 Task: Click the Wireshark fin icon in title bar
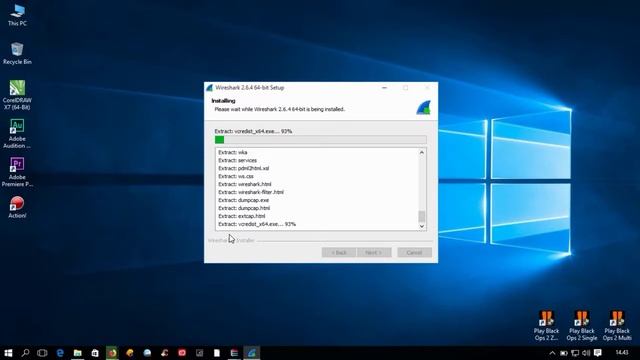(x=210, y=88)
